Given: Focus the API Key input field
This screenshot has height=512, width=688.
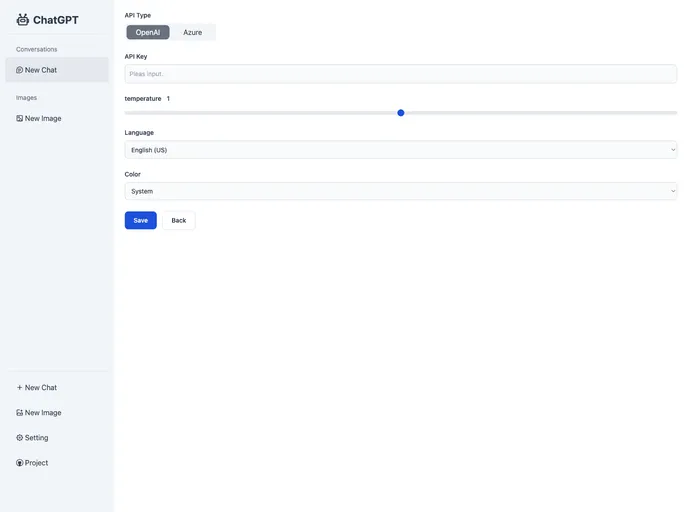Looking at the screenshot, I should pos(400,74).
